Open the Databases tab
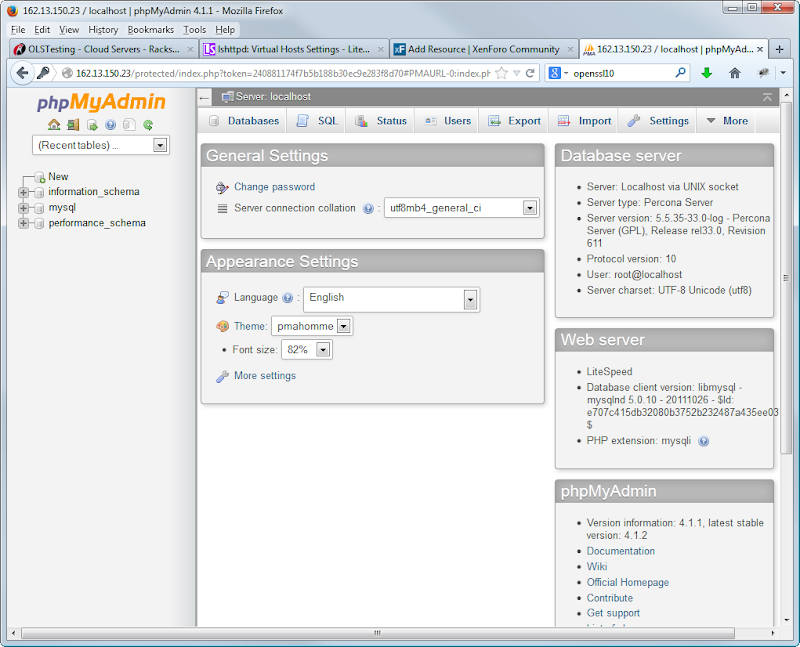This screenshot has height=647, width=800. pyautogui.click(x=243, y=121)
